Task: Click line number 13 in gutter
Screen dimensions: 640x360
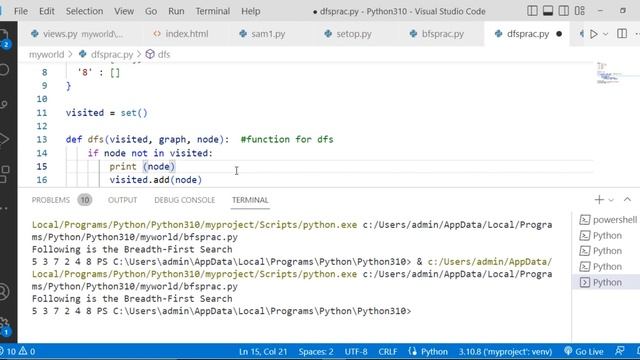Action: pyautogui.click(x=42, y=140)
